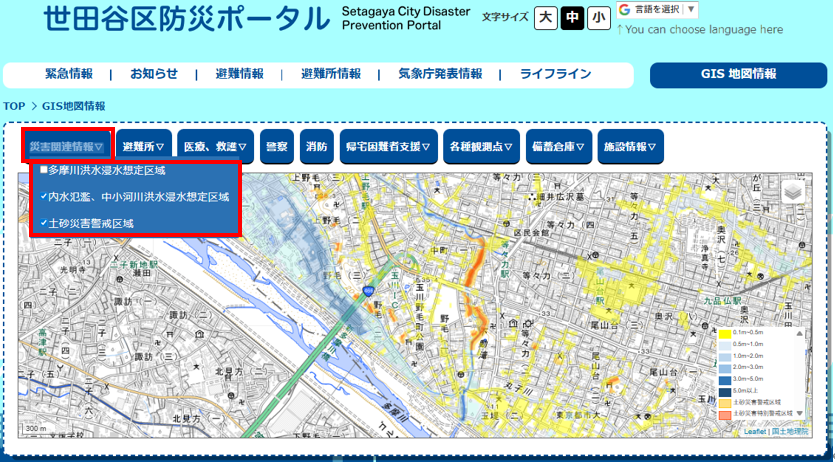Expand the 避難所 dropdown
Viewport: 835px width, 463px height.
pyautogui.click(x=144, y=147)
